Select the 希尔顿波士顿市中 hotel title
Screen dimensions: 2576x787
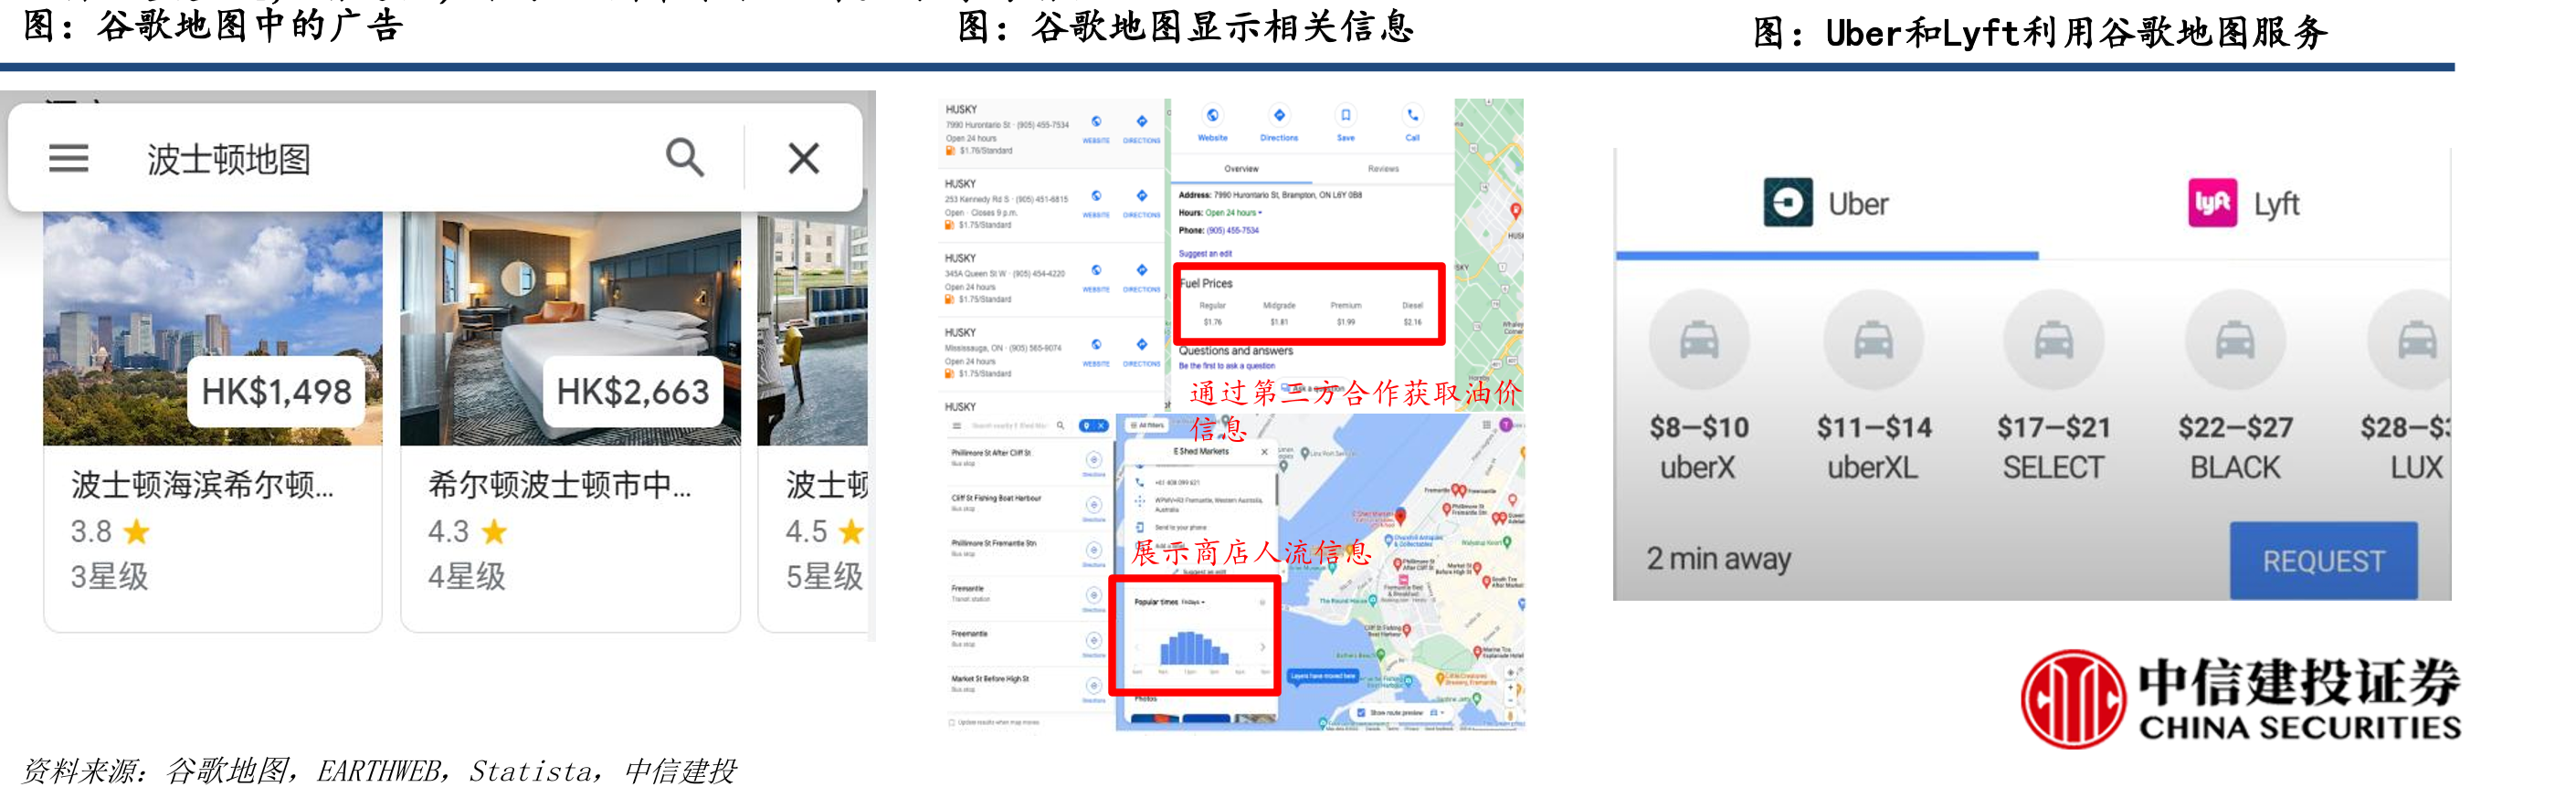coord(560,484)
